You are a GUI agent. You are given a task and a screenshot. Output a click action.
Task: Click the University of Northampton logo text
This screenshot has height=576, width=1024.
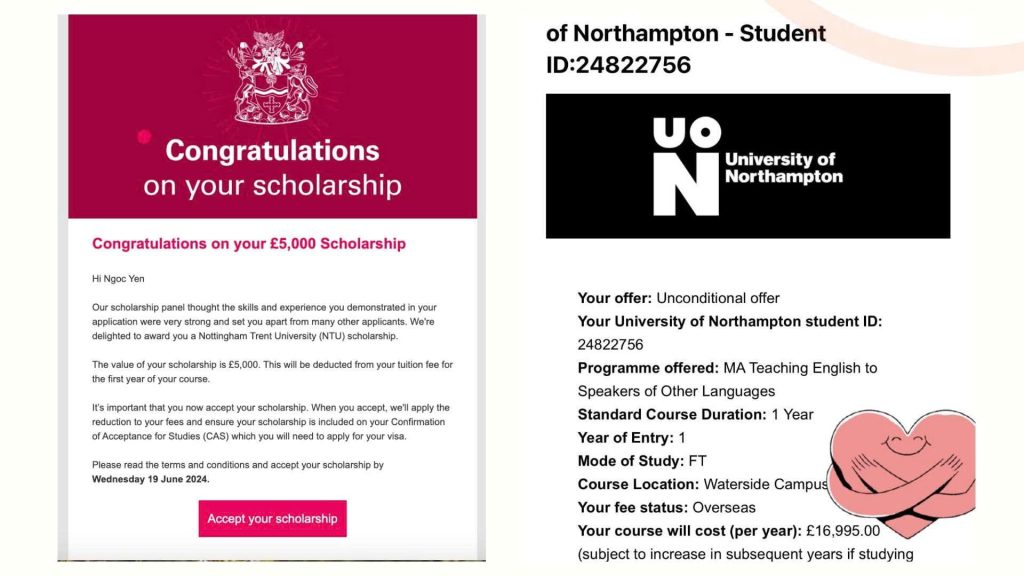pyautogui.click(x=783, y=168)
